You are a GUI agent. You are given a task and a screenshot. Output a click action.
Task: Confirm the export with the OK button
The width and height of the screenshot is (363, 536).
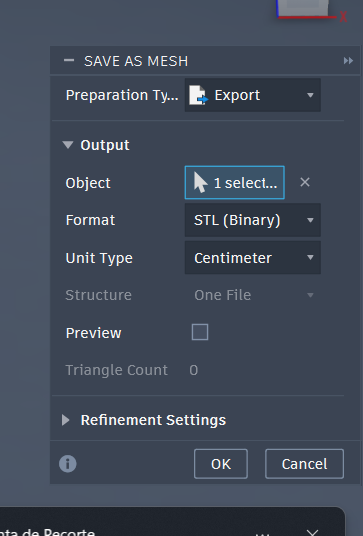pyautogui.click(x=221, y=464)
